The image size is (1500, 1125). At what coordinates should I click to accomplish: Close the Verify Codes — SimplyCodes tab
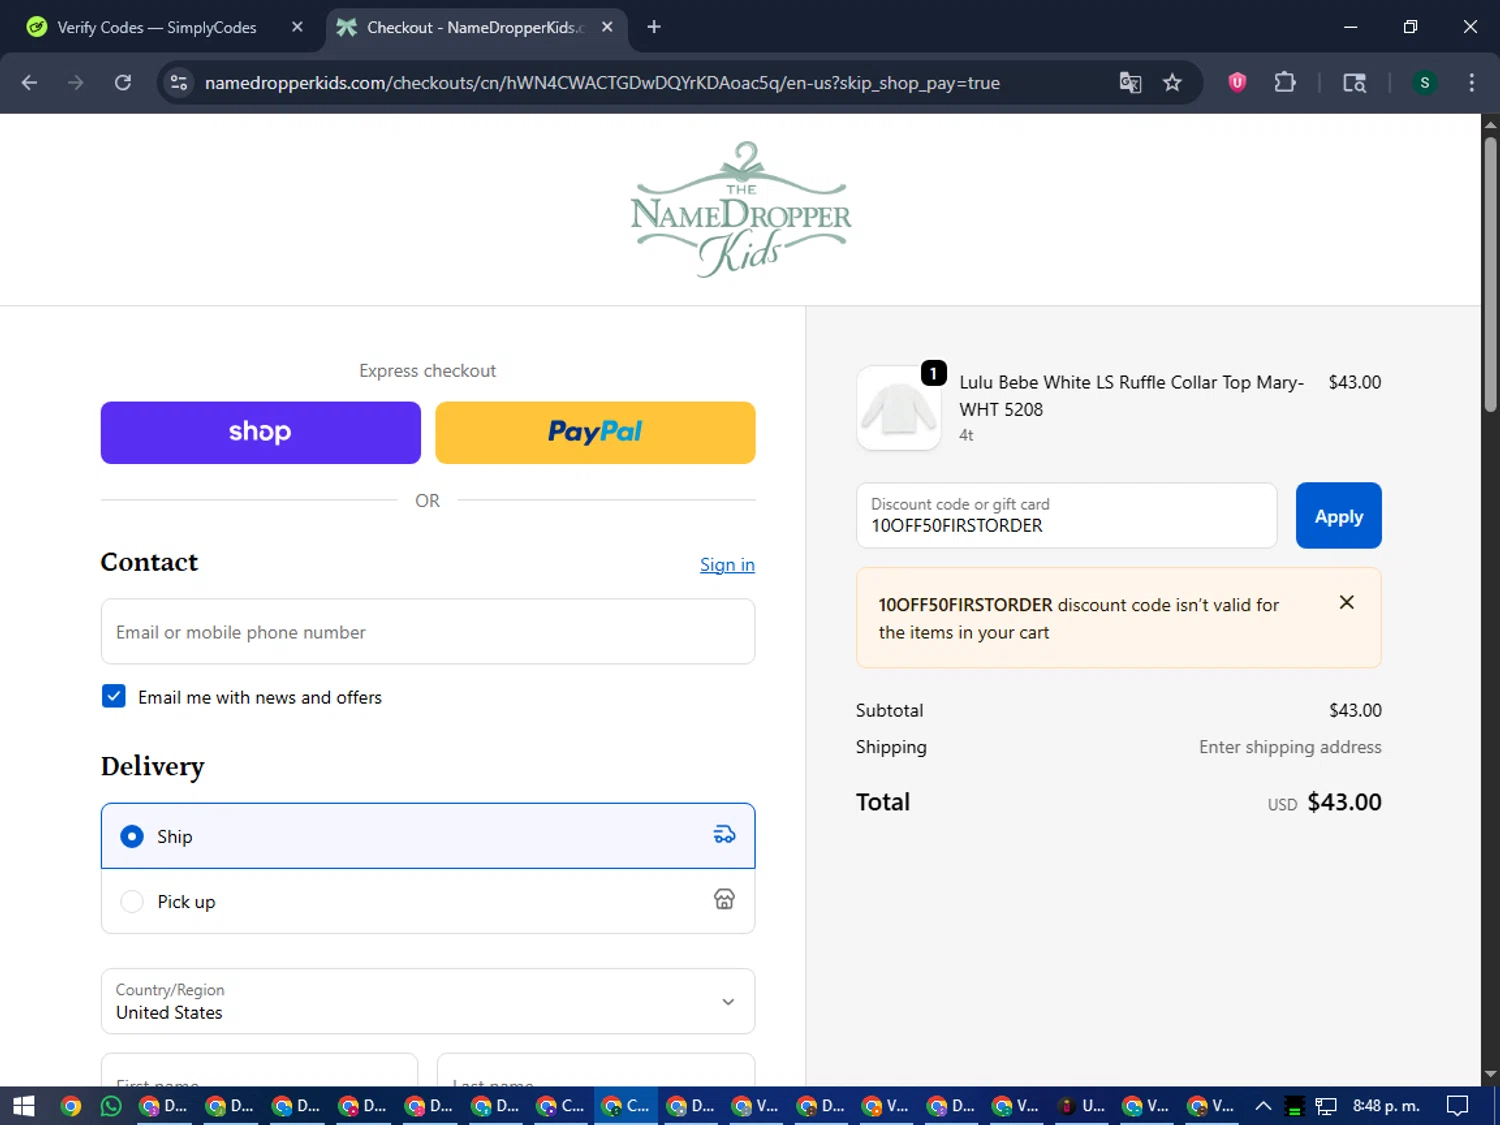point(297,27)
